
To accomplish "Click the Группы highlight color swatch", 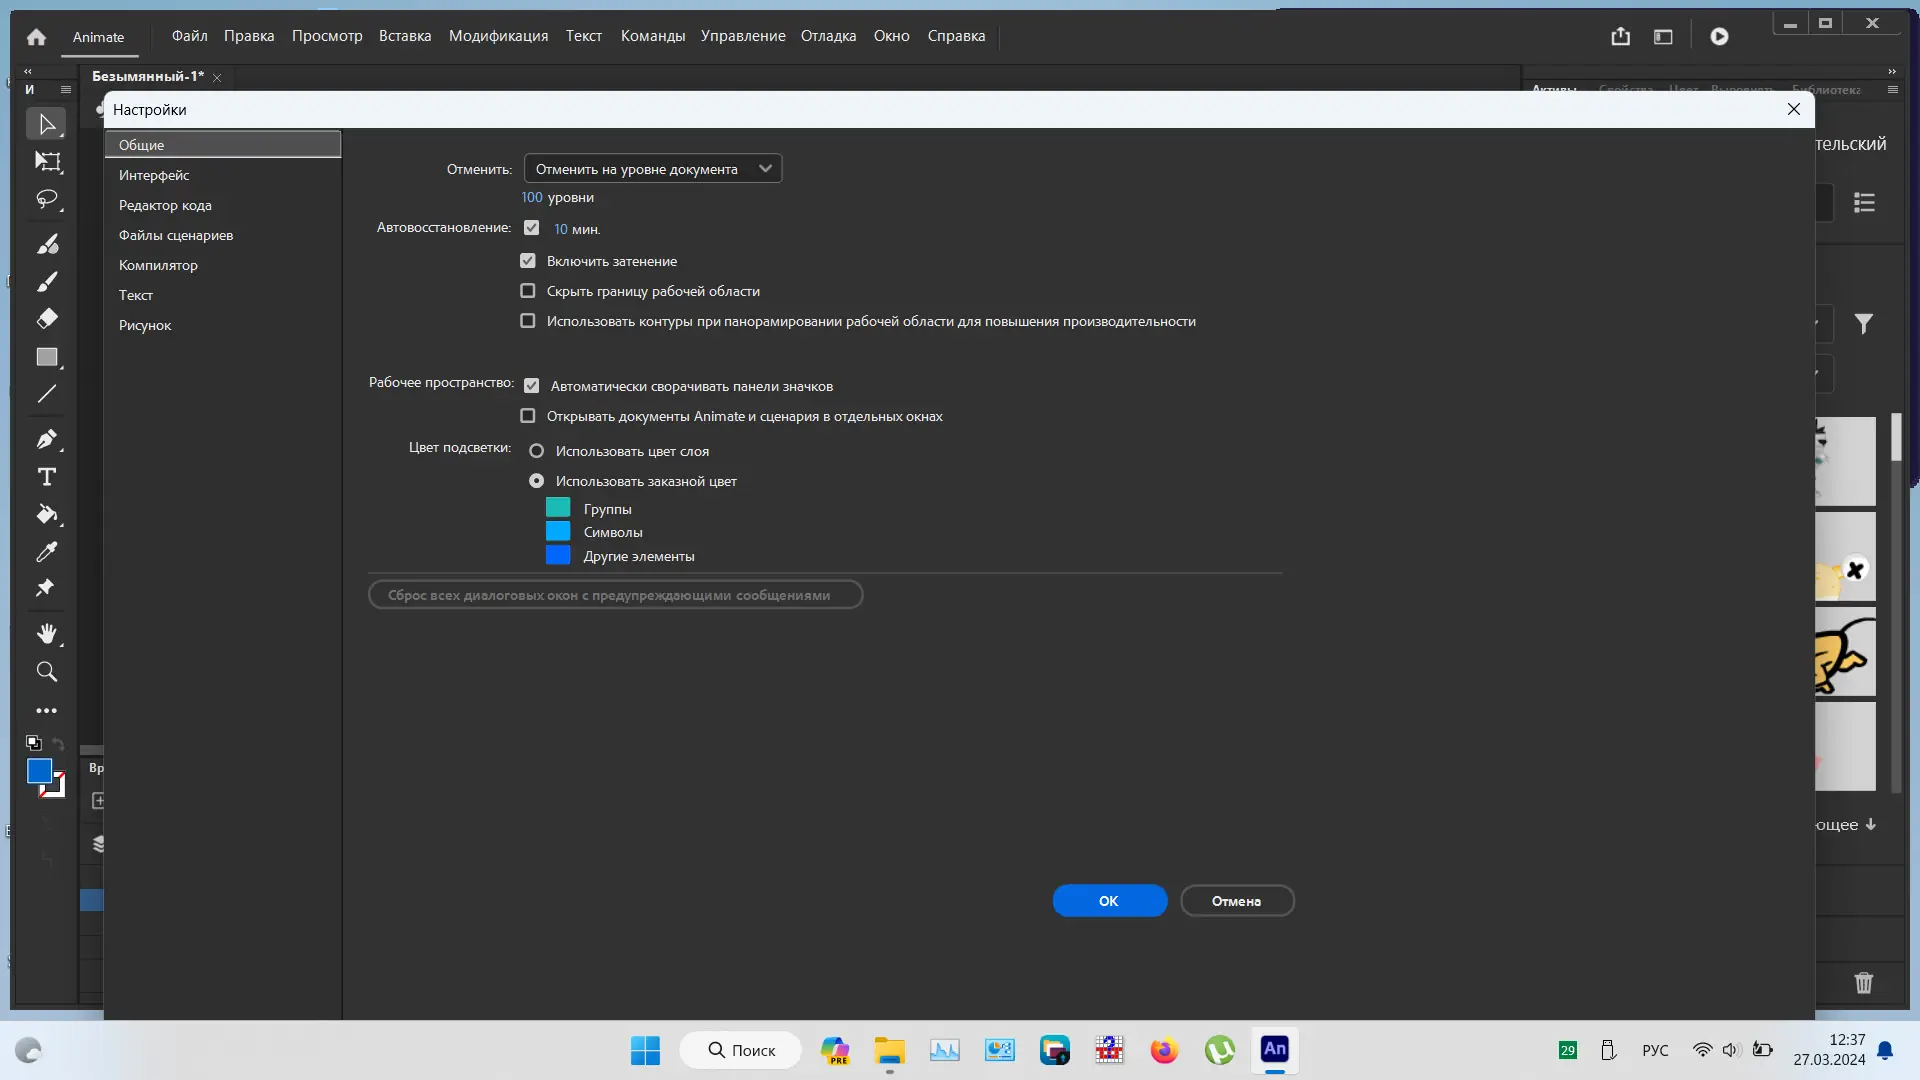I will 558,508.
